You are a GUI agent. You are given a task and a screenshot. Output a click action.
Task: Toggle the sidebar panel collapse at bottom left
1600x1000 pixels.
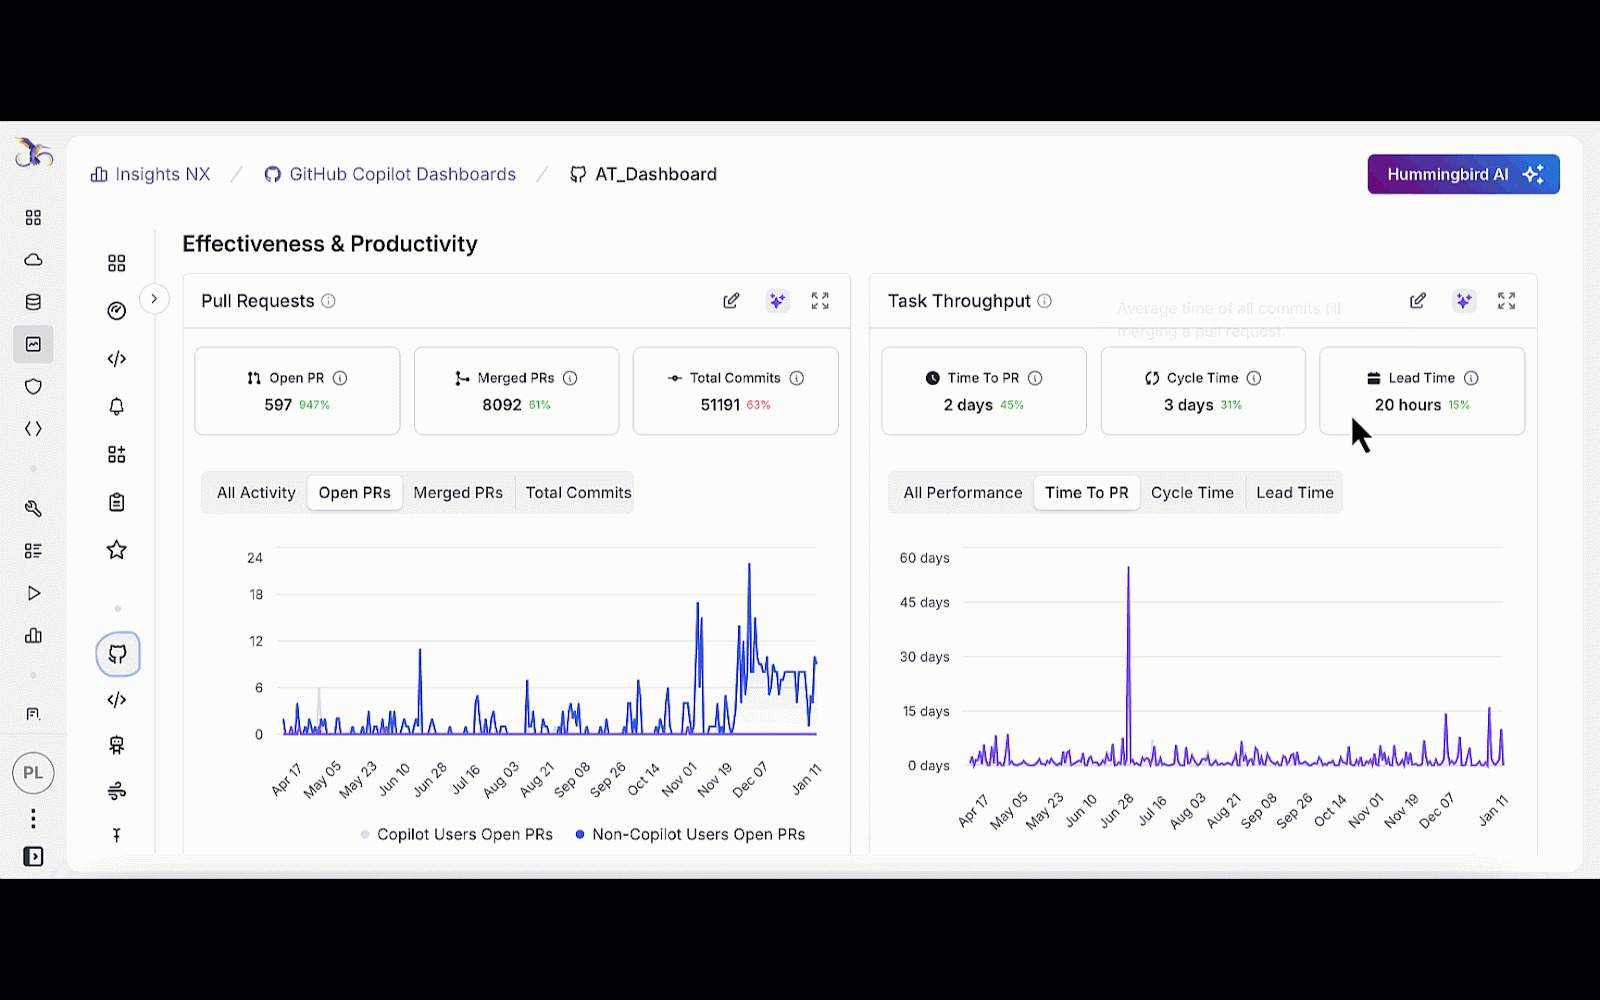tap(33, 857)
